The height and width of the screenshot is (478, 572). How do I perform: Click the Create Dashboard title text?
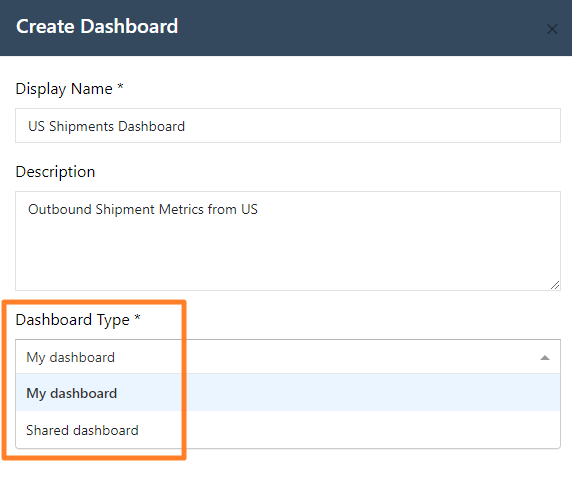click(x=97, y=27)
